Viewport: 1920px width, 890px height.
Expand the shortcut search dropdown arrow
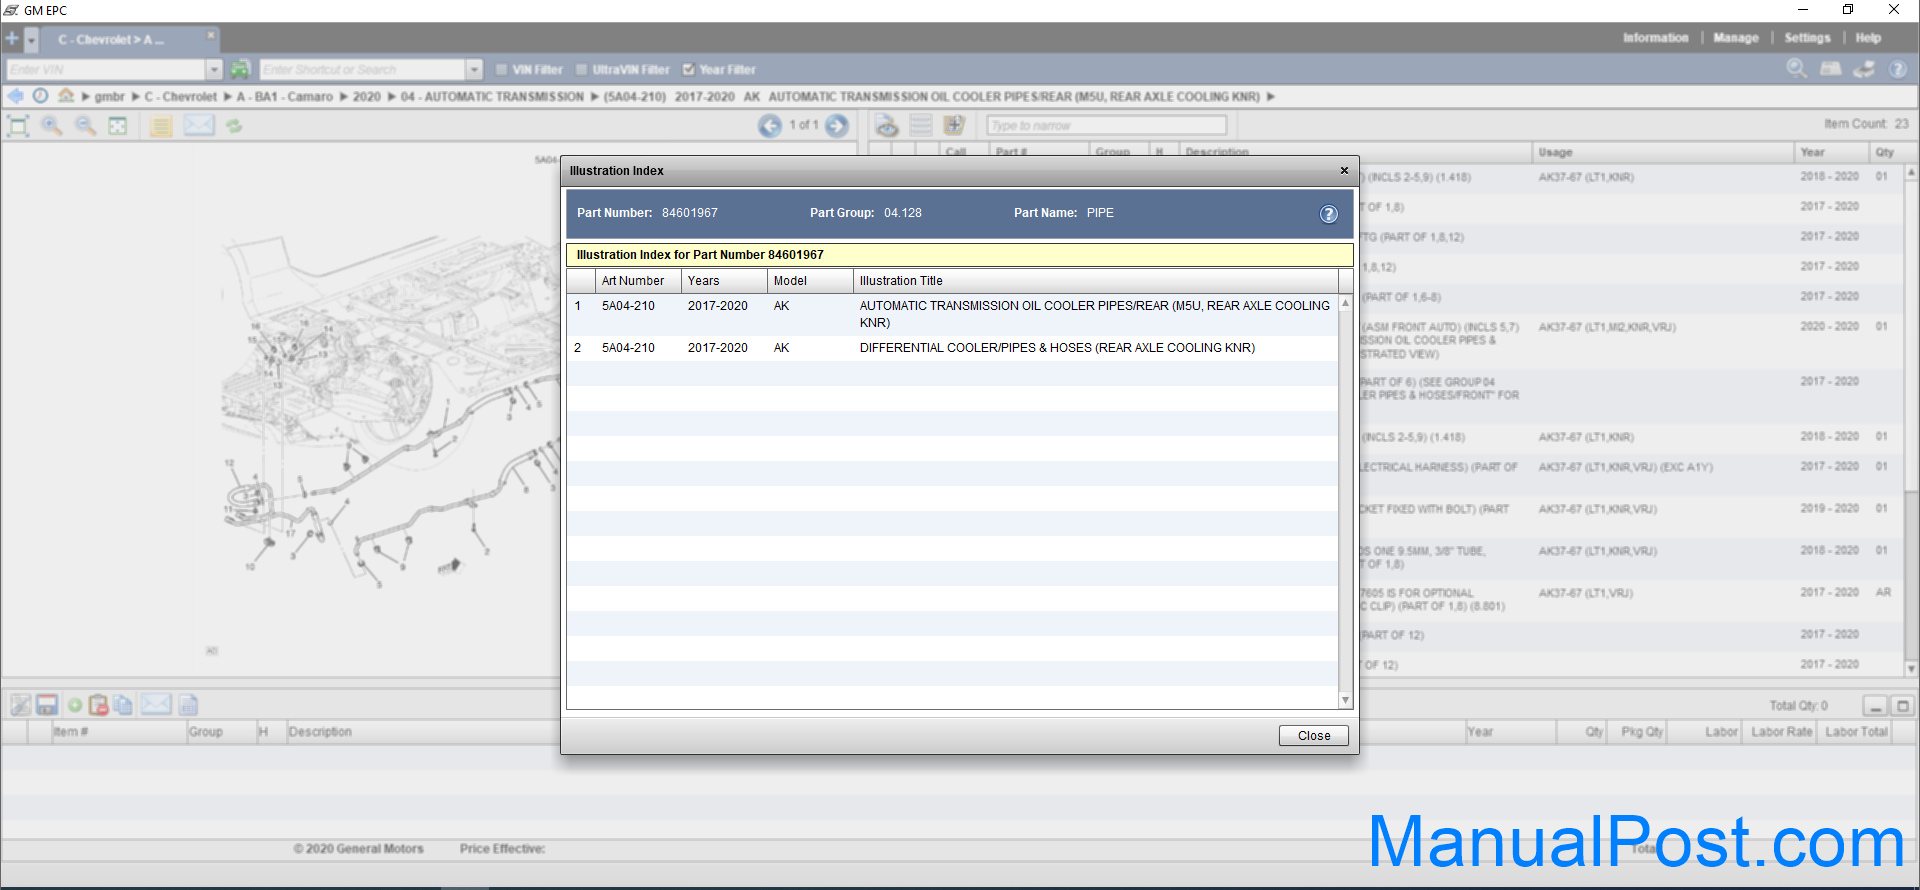pyautogui.click(x=474, y=69)
